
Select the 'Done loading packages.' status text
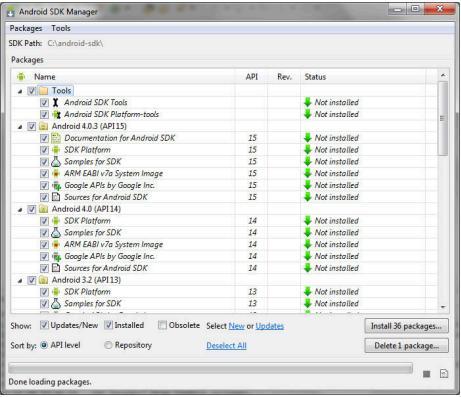50,382
